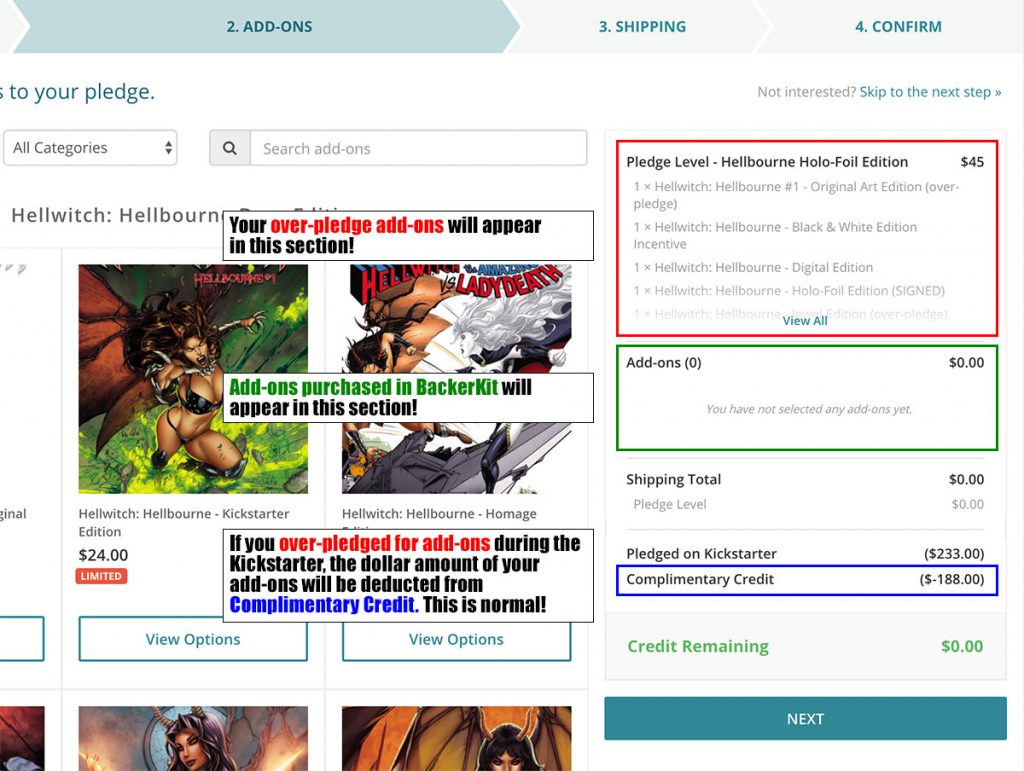Click the LIMITED badge under Kickstarter Edition

(x=101, y=576)
